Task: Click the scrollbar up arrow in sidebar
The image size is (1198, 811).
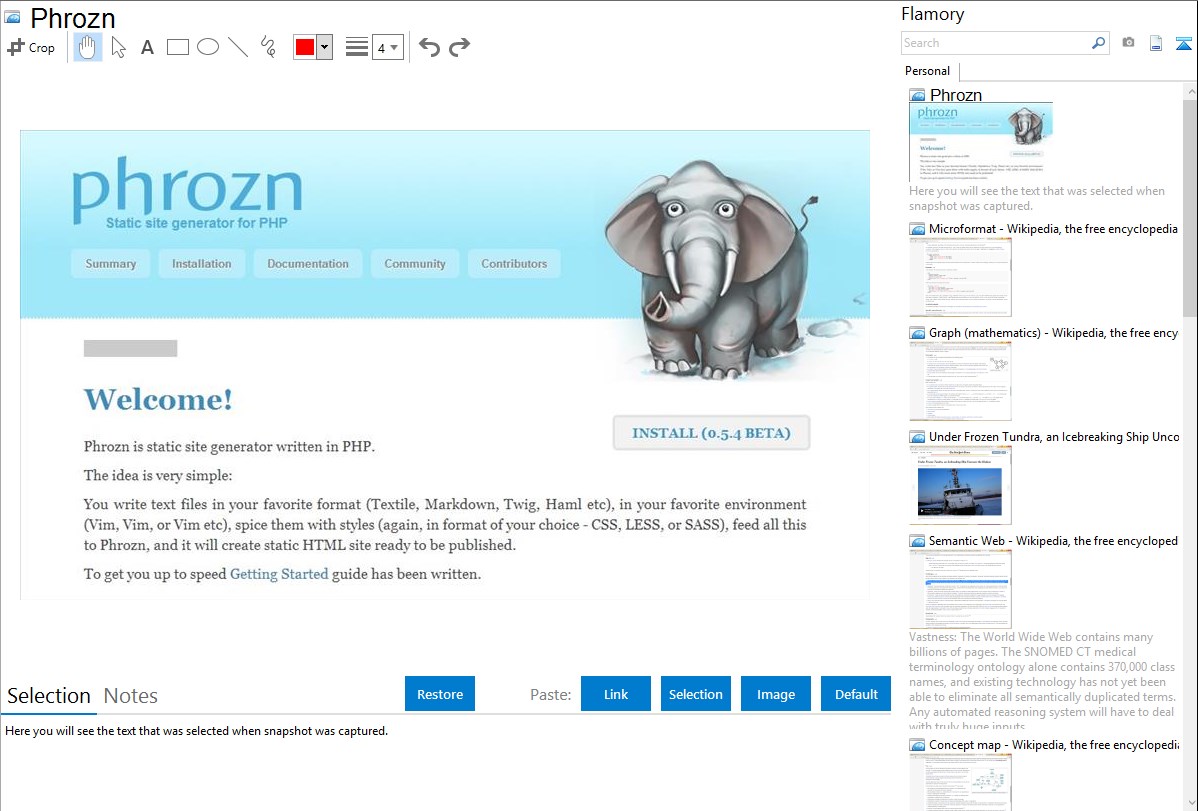Action: pos(1190,91)
